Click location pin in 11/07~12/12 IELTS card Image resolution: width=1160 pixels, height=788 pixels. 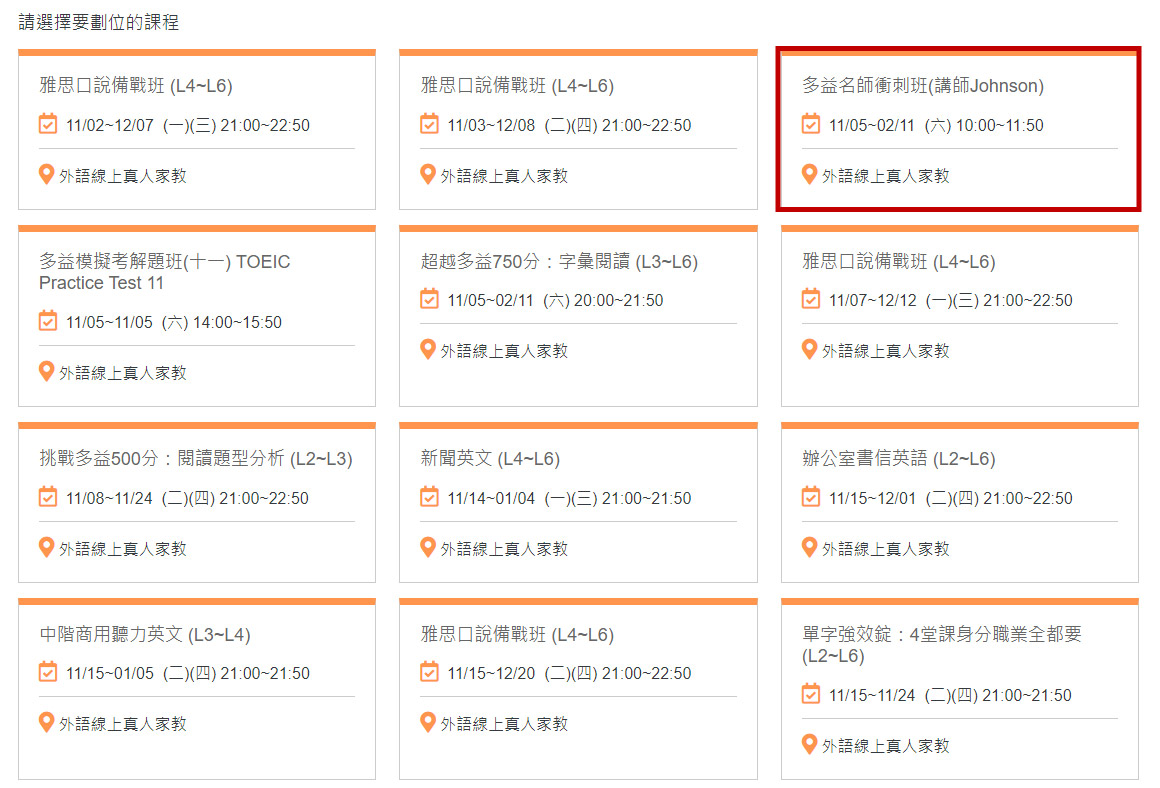click(809, 349)
